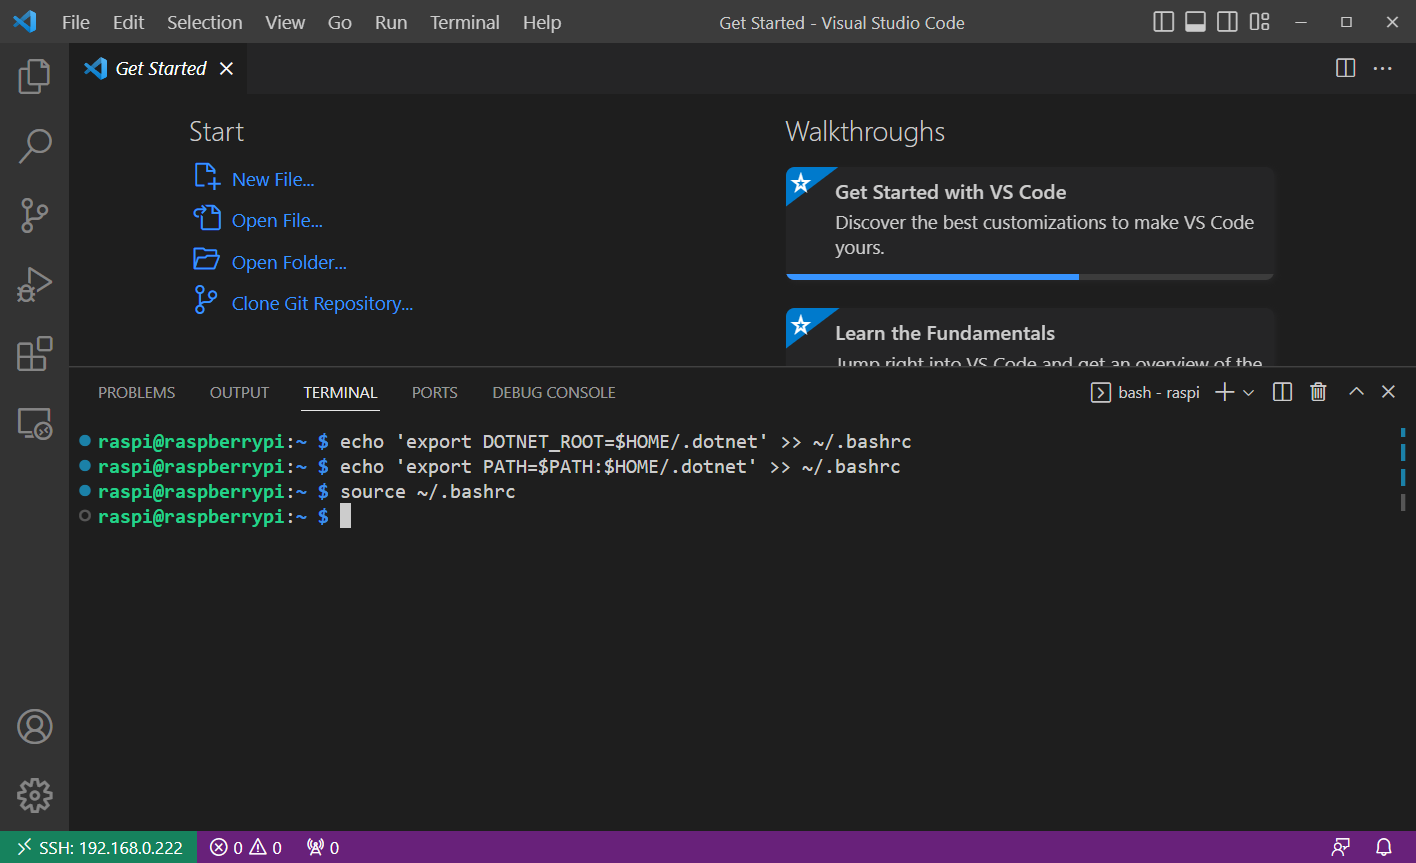The height and width of the screenshot is (863, 1416).
Task: Click the Accounts icon in activity bar
Action: [34, 727]
